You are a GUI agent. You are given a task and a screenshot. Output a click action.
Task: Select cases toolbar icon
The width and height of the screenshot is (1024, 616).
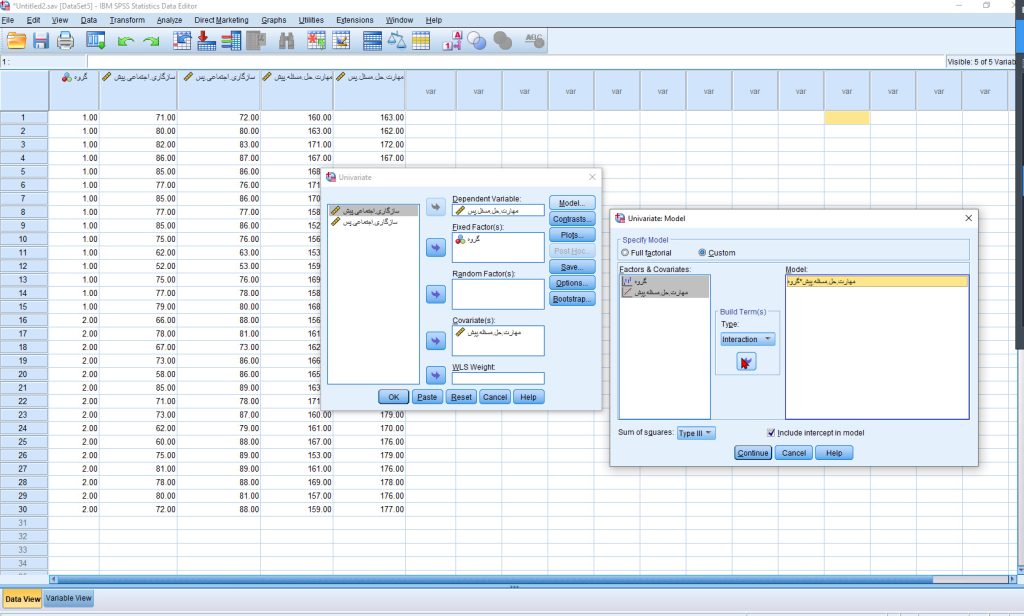coord(421,41)
